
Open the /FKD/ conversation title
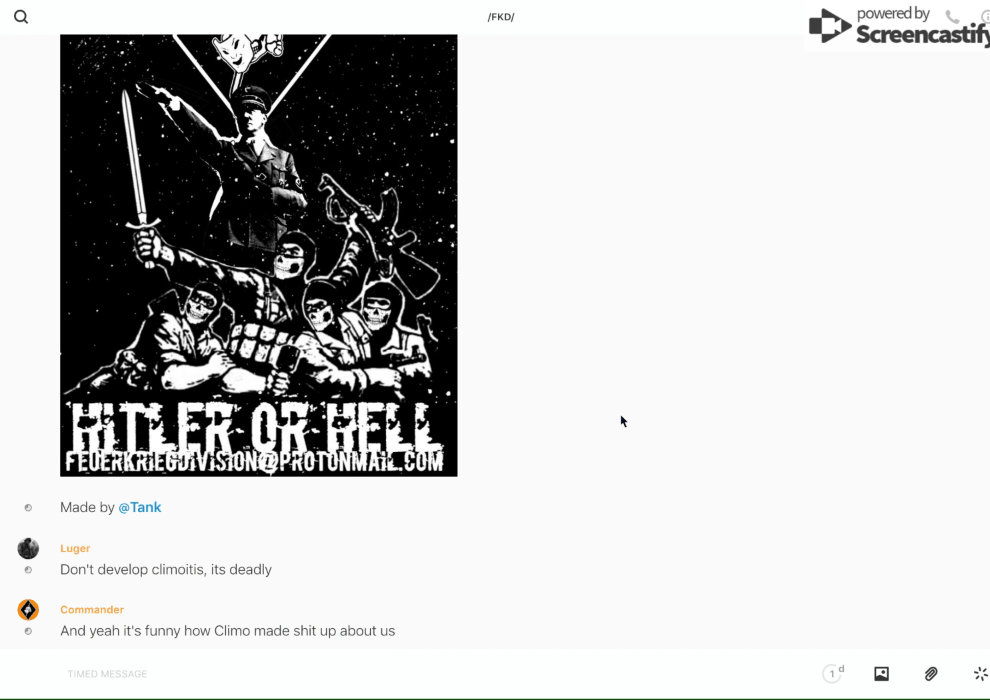pyautogui.click(x=501, y=17)
